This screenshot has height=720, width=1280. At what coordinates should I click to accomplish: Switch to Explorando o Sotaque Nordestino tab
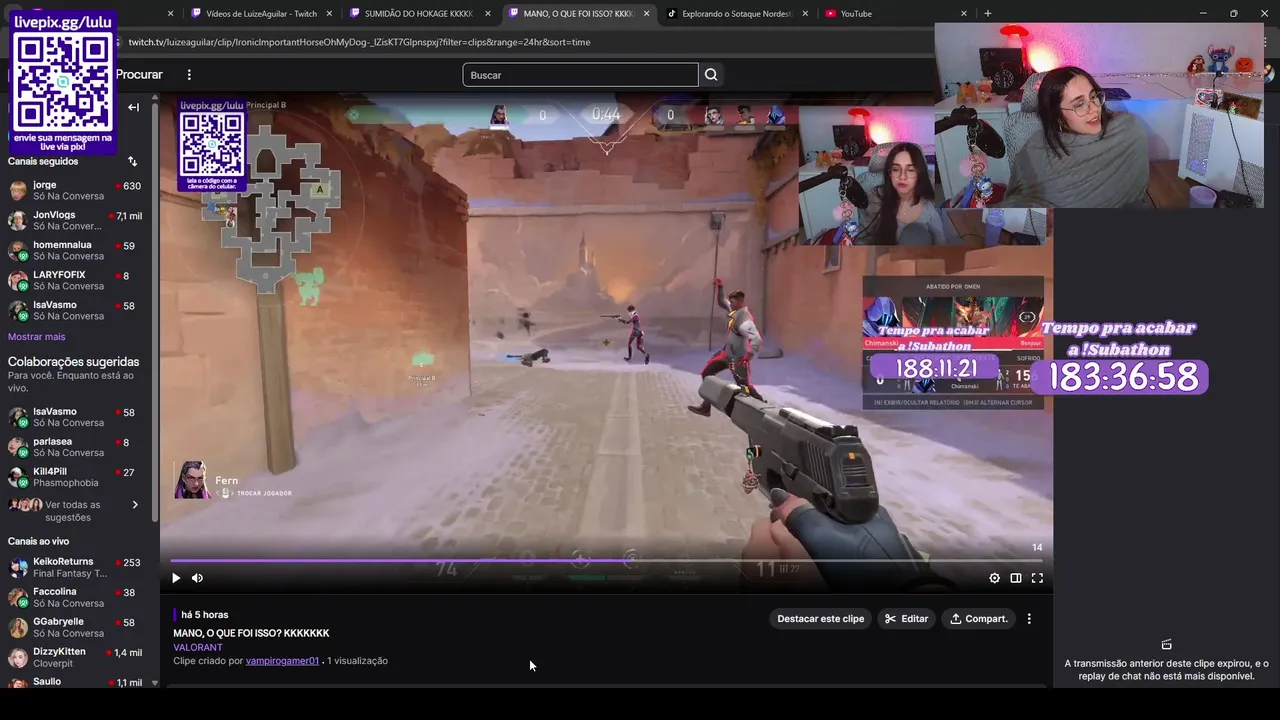point(735,14)
